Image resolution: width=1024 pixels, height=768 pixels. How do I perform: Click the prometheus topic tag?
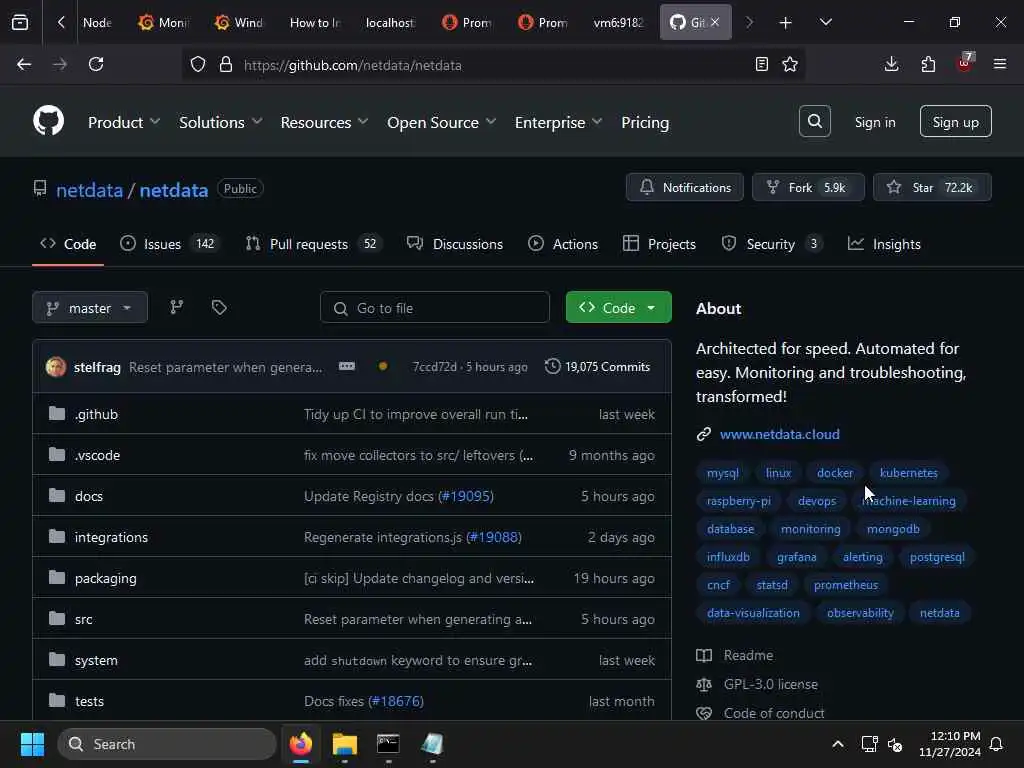click(846, 585)
